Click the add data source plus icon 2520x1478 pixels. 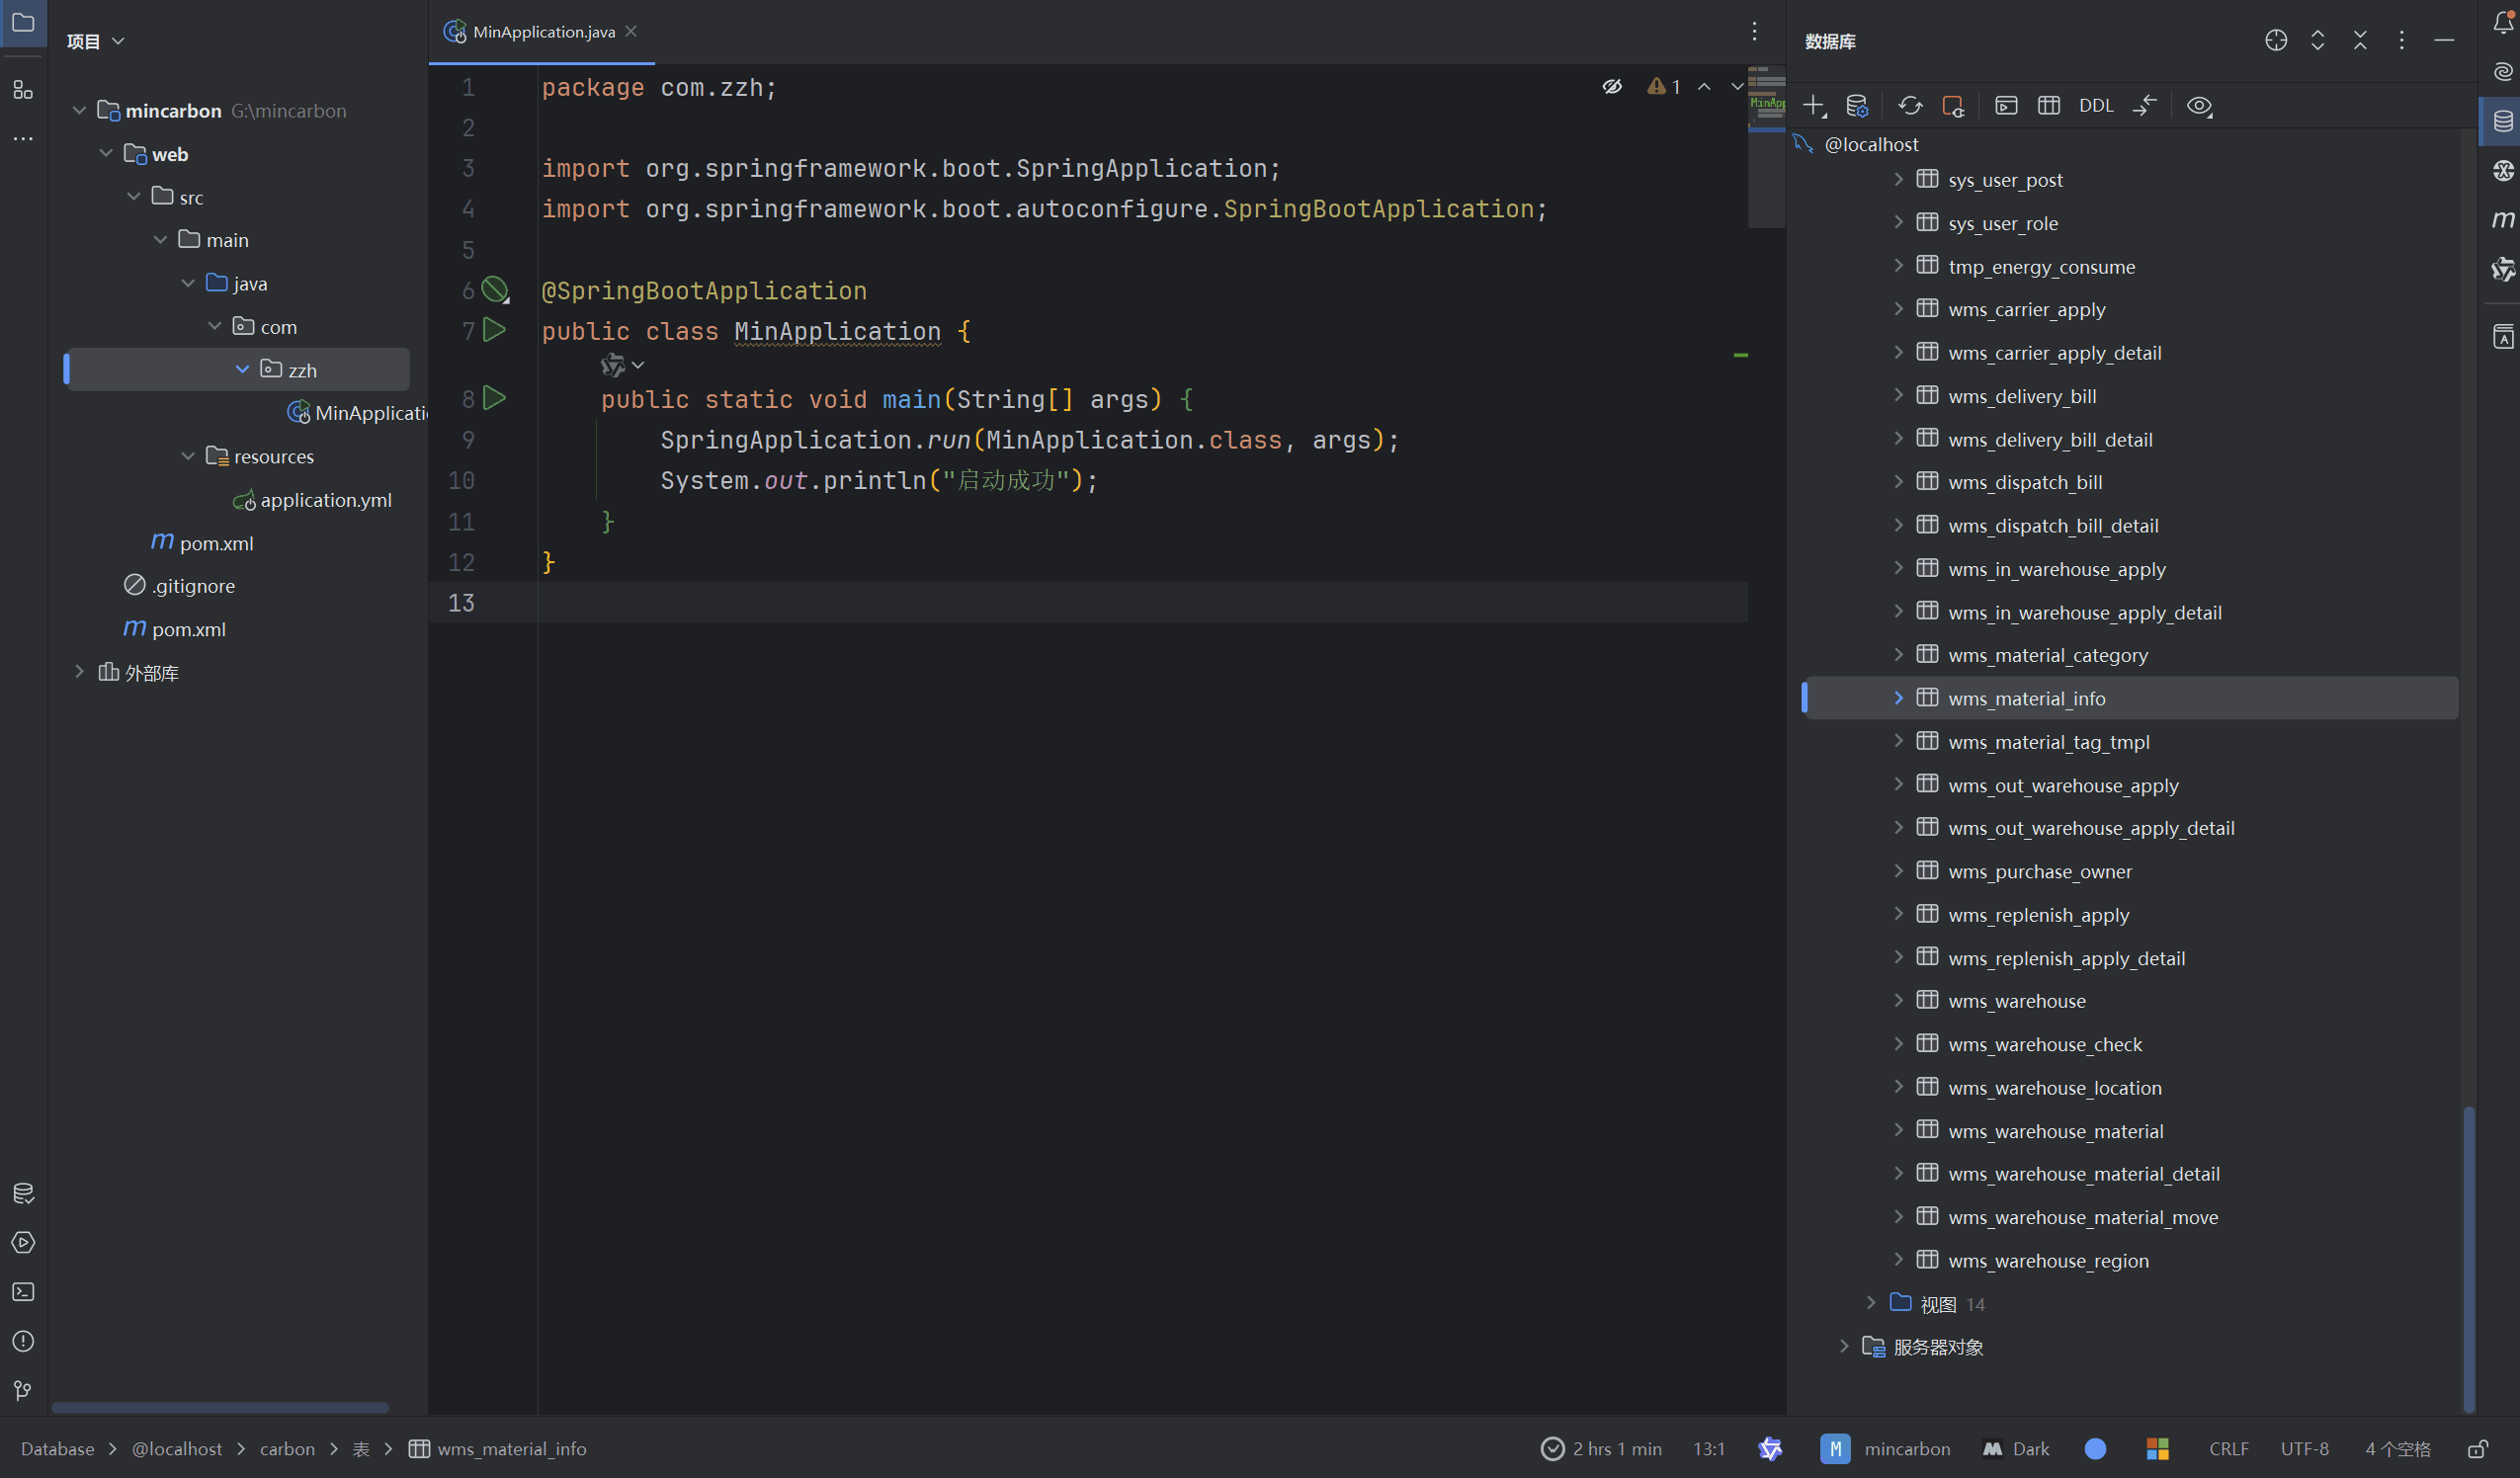click(1813, 106)
